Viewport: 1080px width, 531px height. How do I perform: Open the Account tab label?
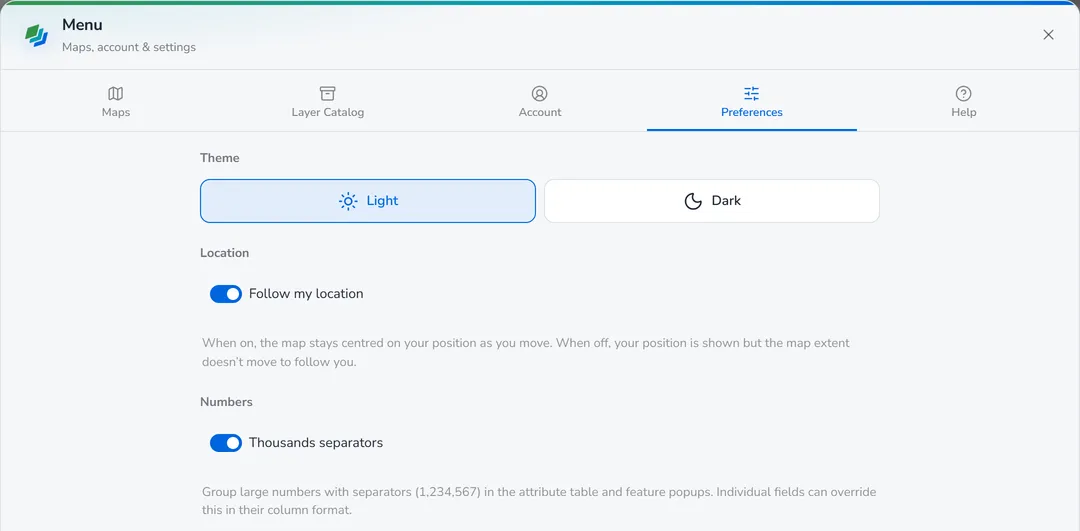click(539, 112)
